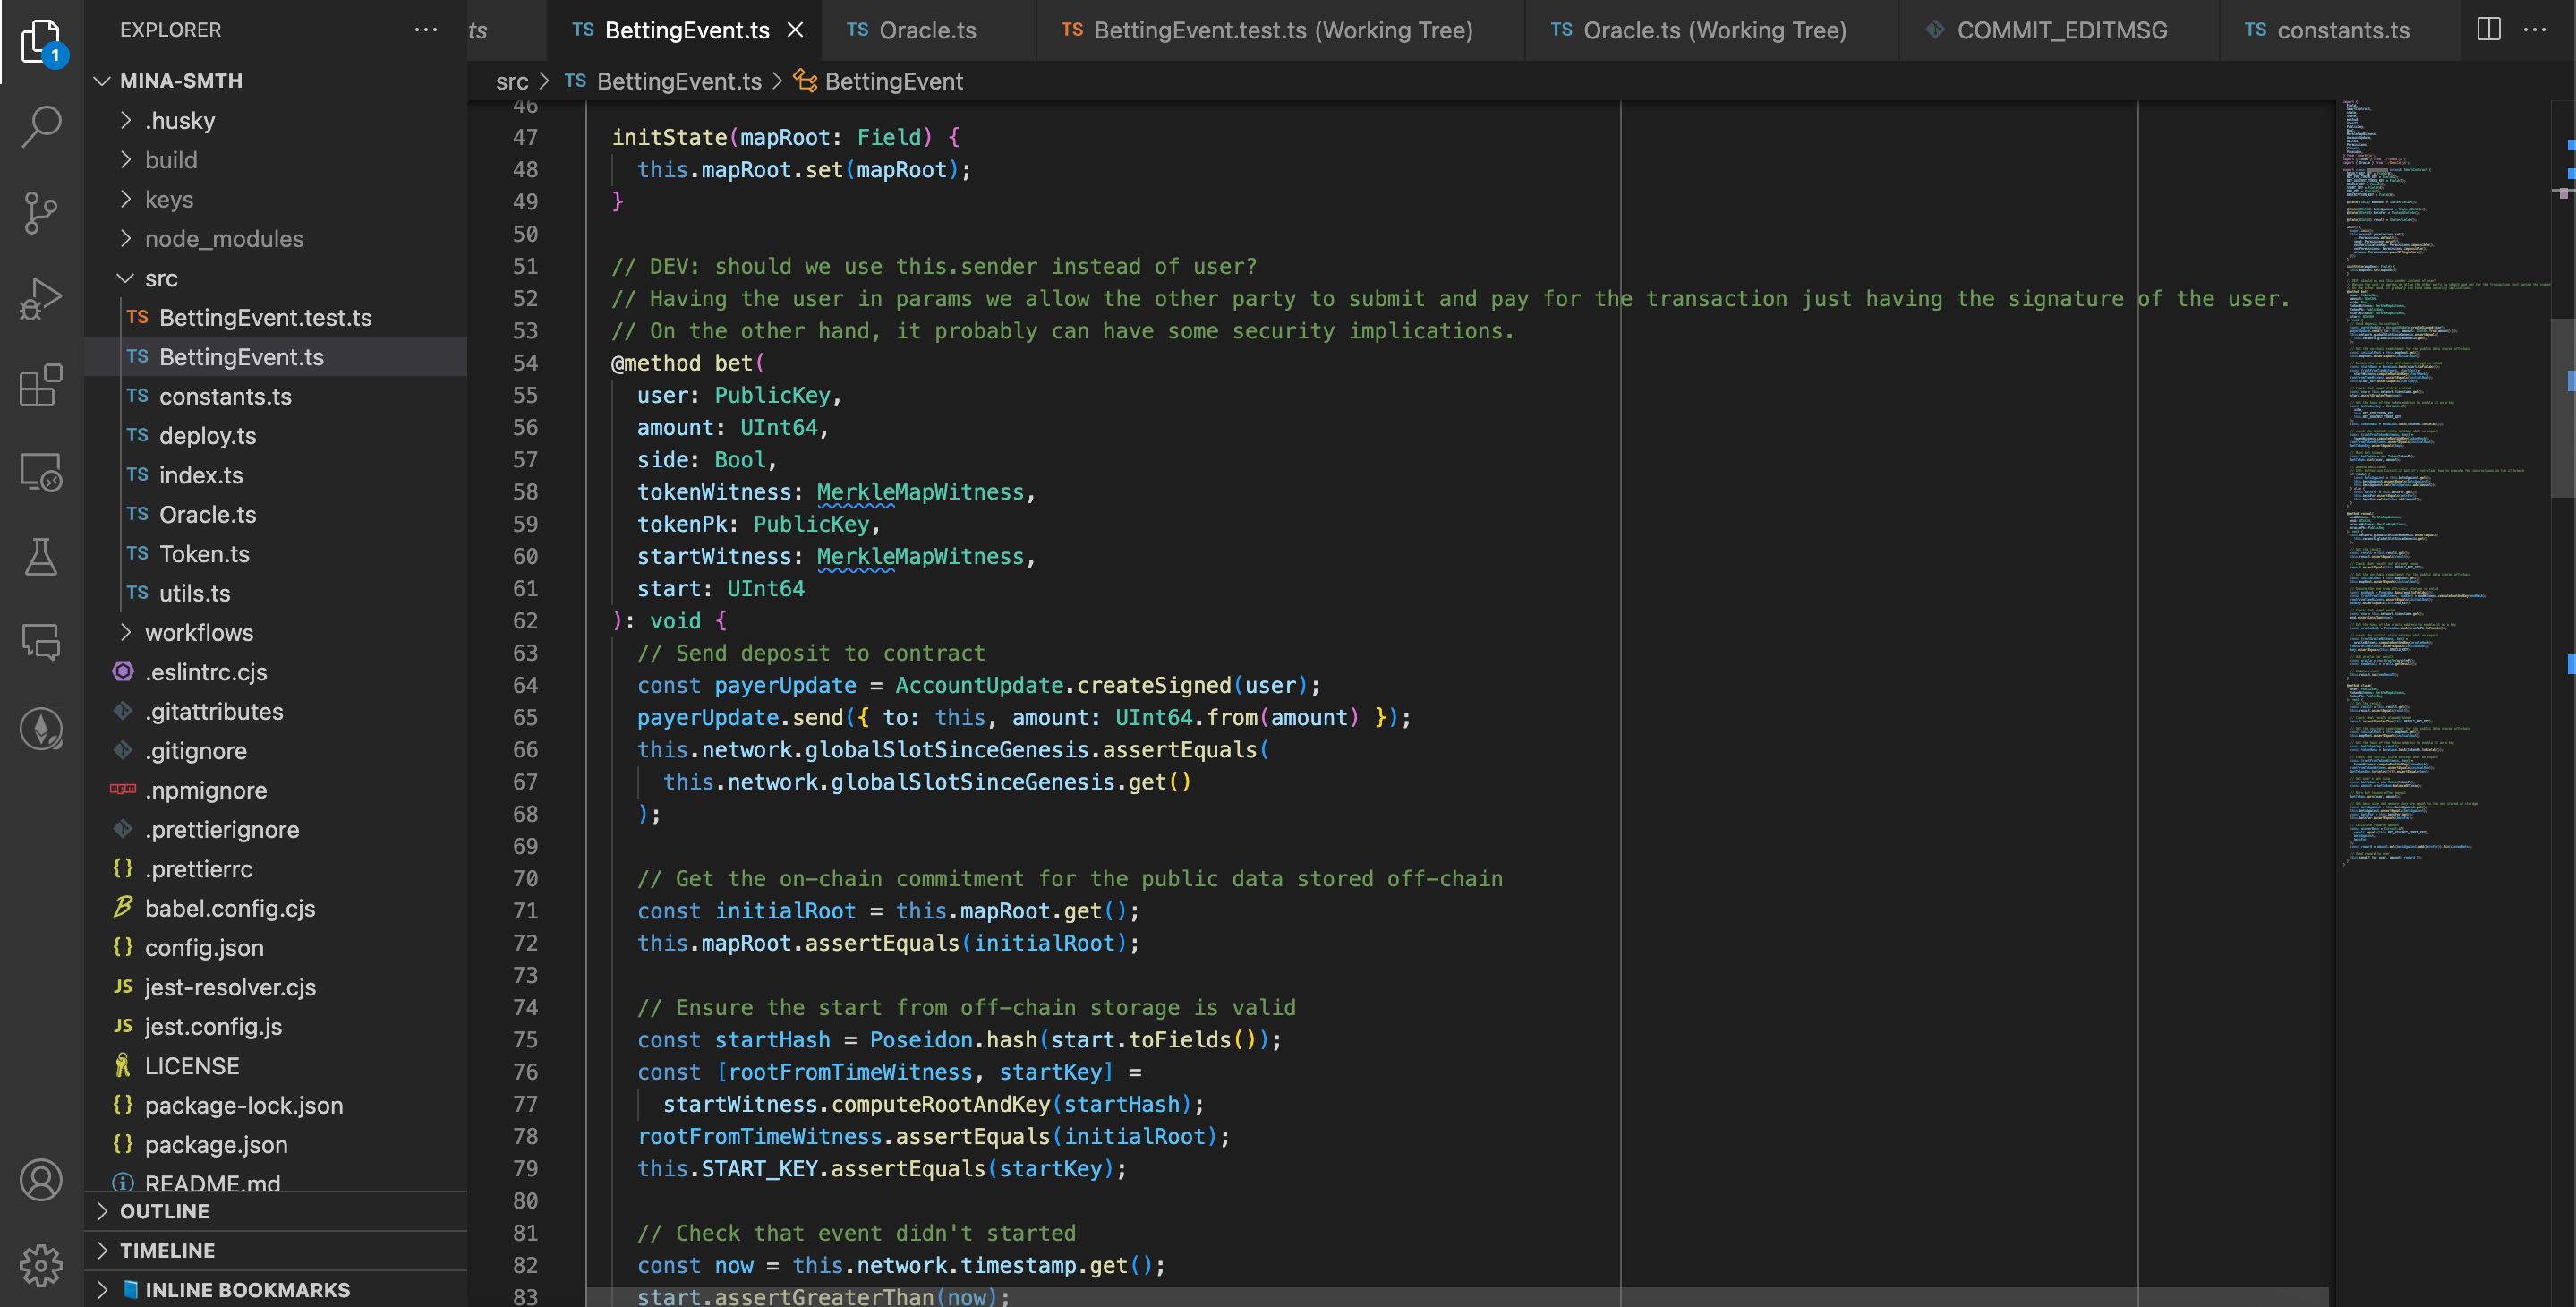This screenshot has width=2576, height=1307.
Task: Close the BettingEvent.ts tab
Action: (x=796, y=30)
